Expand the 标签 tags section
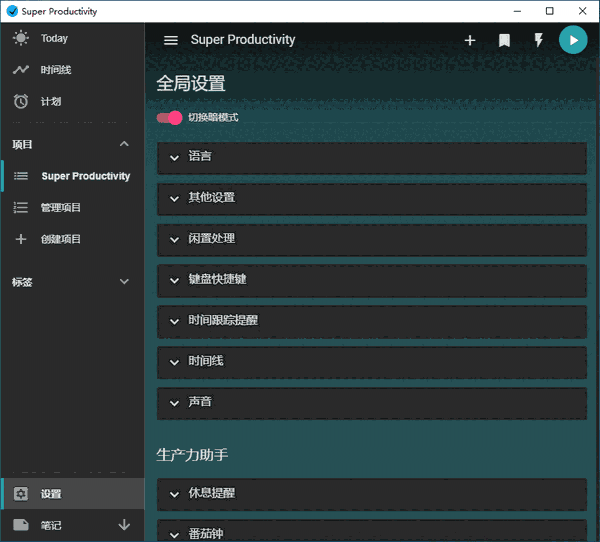This screenshot has width=600, height=542. (124, 282)
